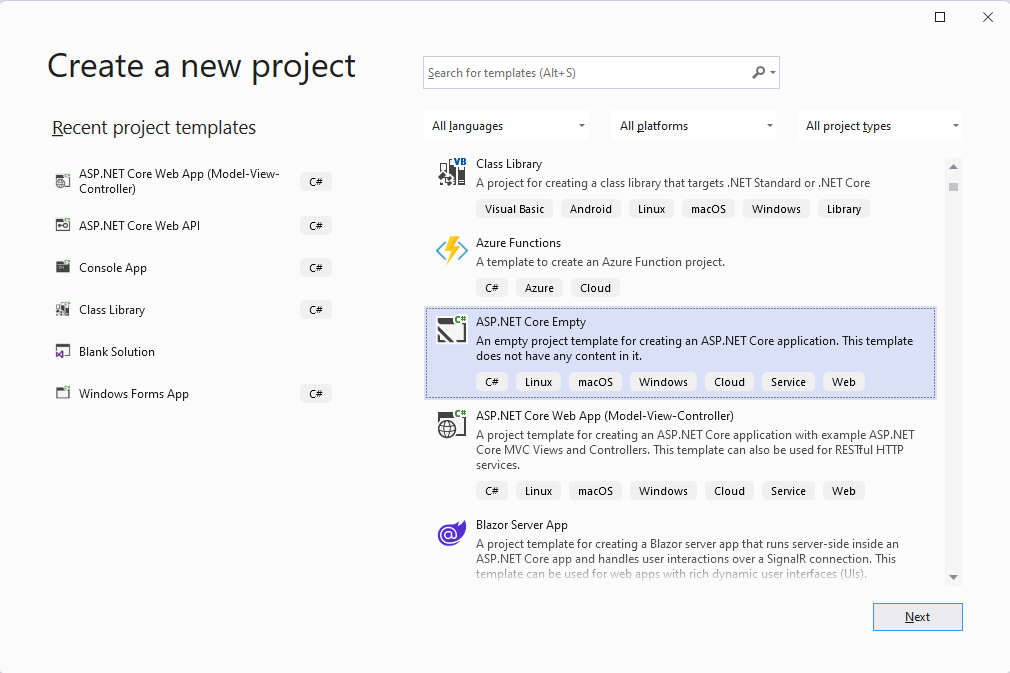
Task: Select the Class Library template title in list
Action: [509, 164]
